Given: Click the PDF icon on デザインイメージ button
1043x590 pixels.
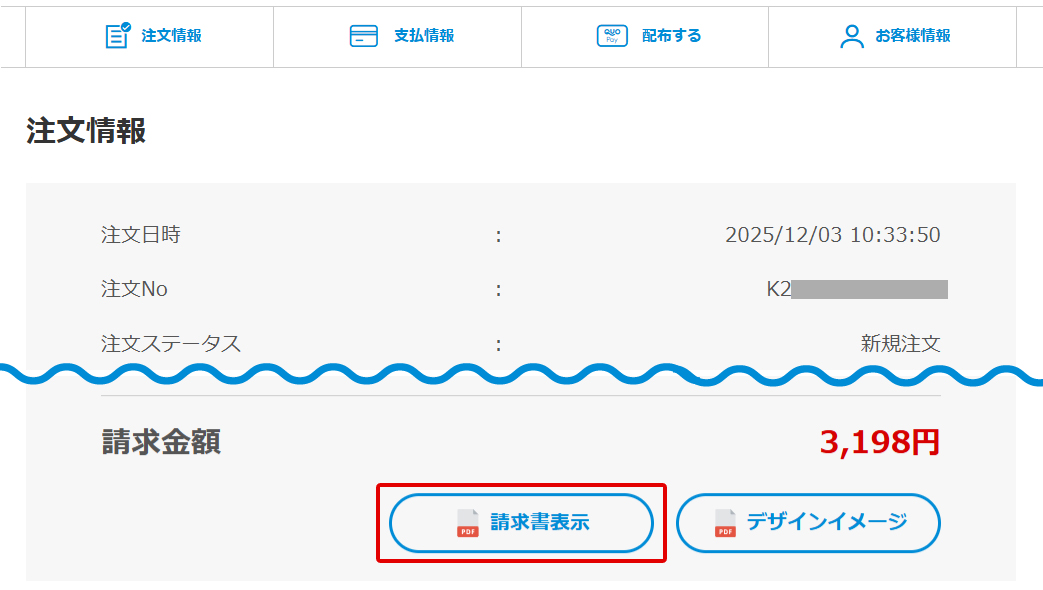Looking at the screenshot, I should point(725,523).
